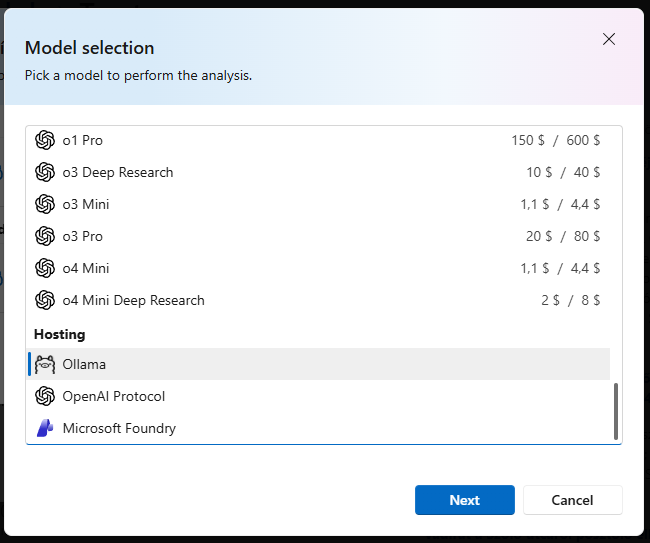Click the OpenAI logo beside o3 Pro
The image size is (650, 543).
(45, 236)
